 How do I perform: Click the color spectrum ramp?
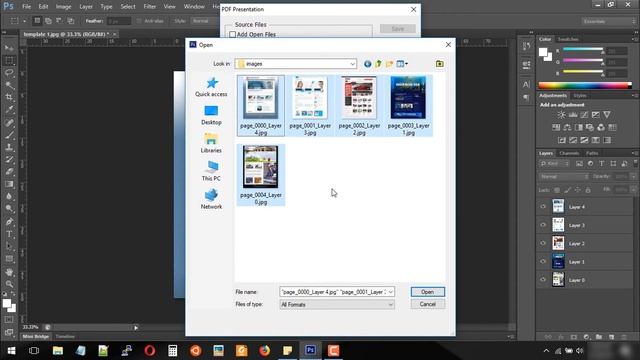click(585, 85)
